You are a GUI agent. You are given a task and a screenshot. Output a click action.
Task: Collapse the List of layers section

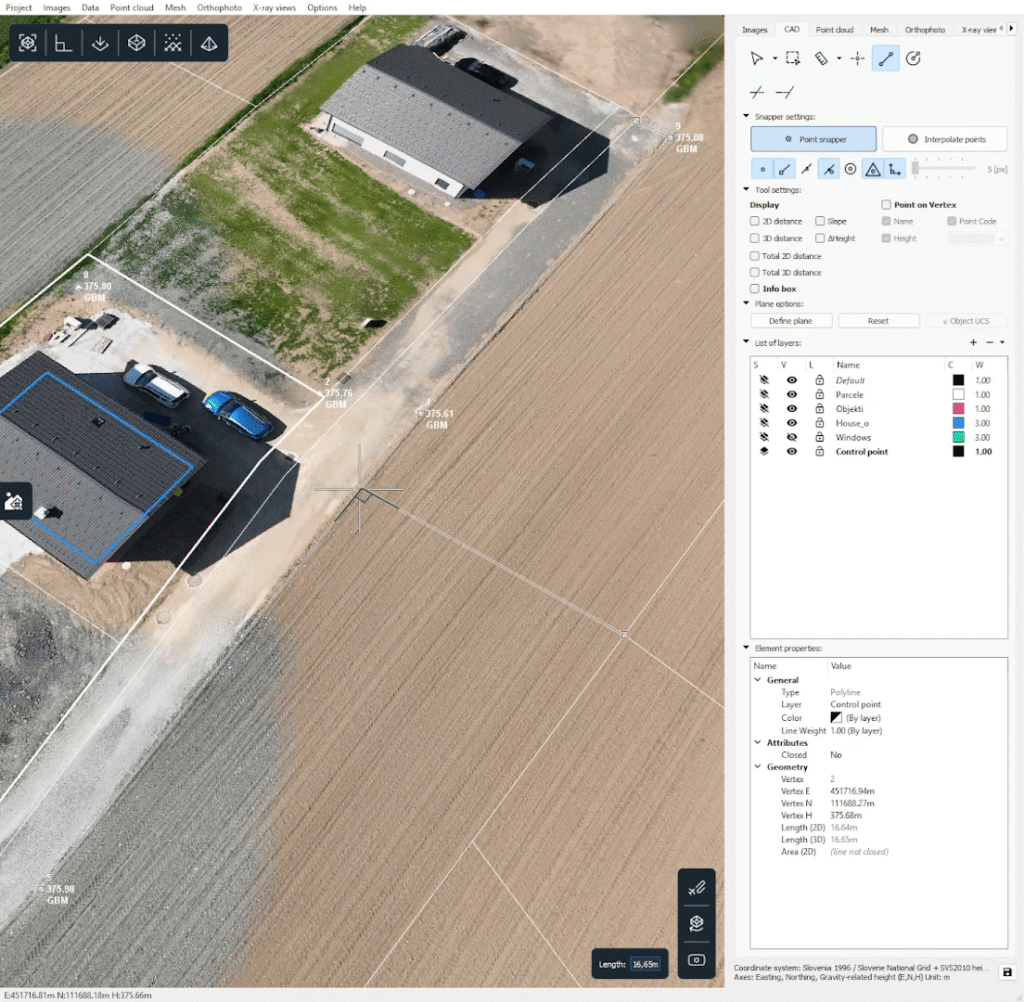pyautogui.click(x=745, y=343)
